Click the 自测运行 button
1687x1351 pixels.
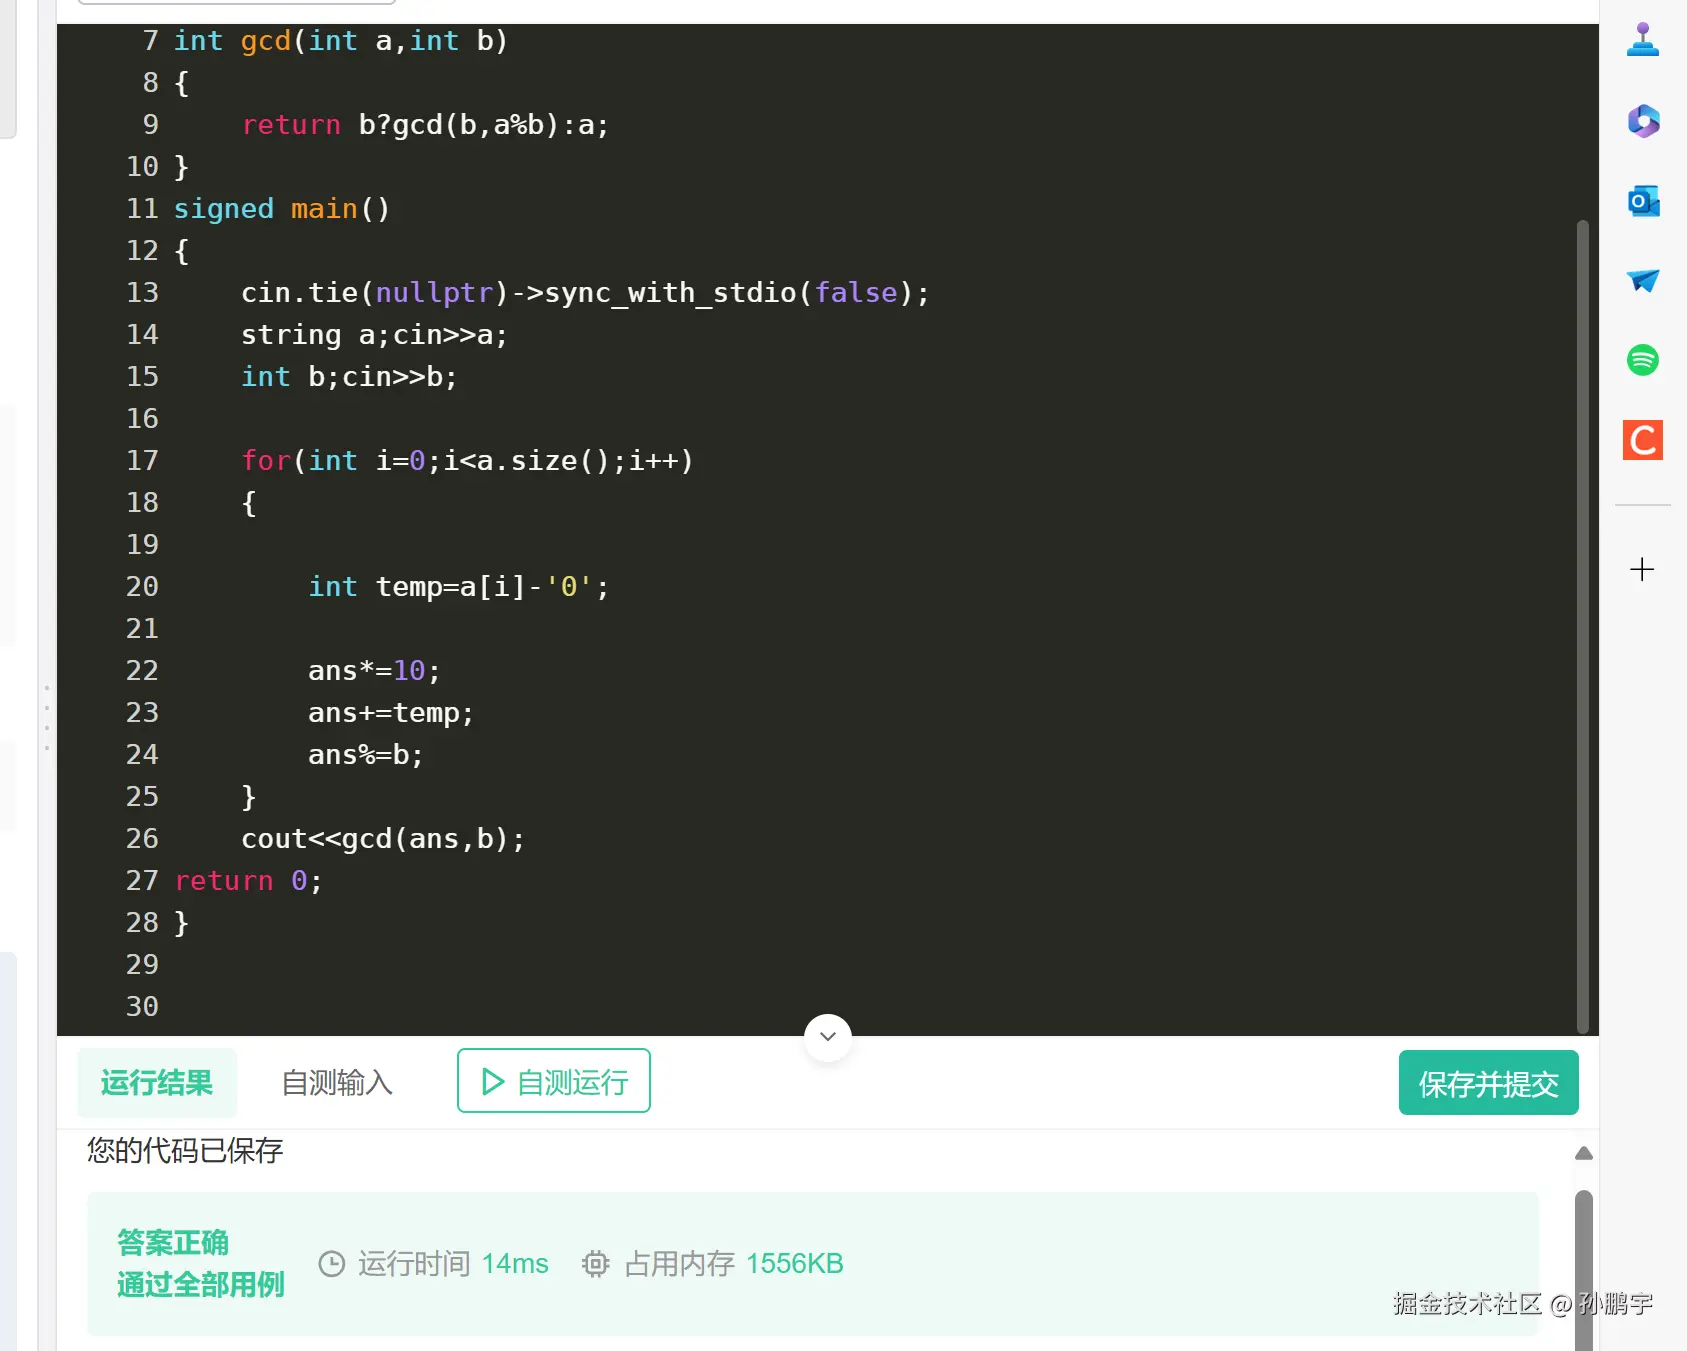pos(554,1081)
